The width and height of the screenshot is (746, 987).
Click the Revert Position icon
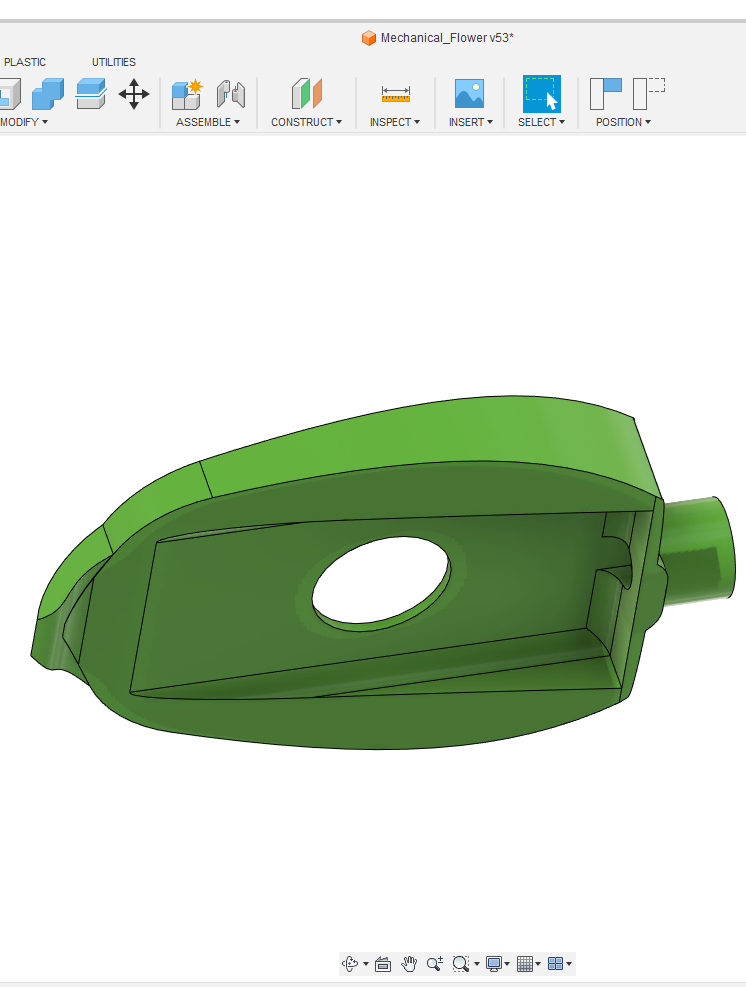649,94
